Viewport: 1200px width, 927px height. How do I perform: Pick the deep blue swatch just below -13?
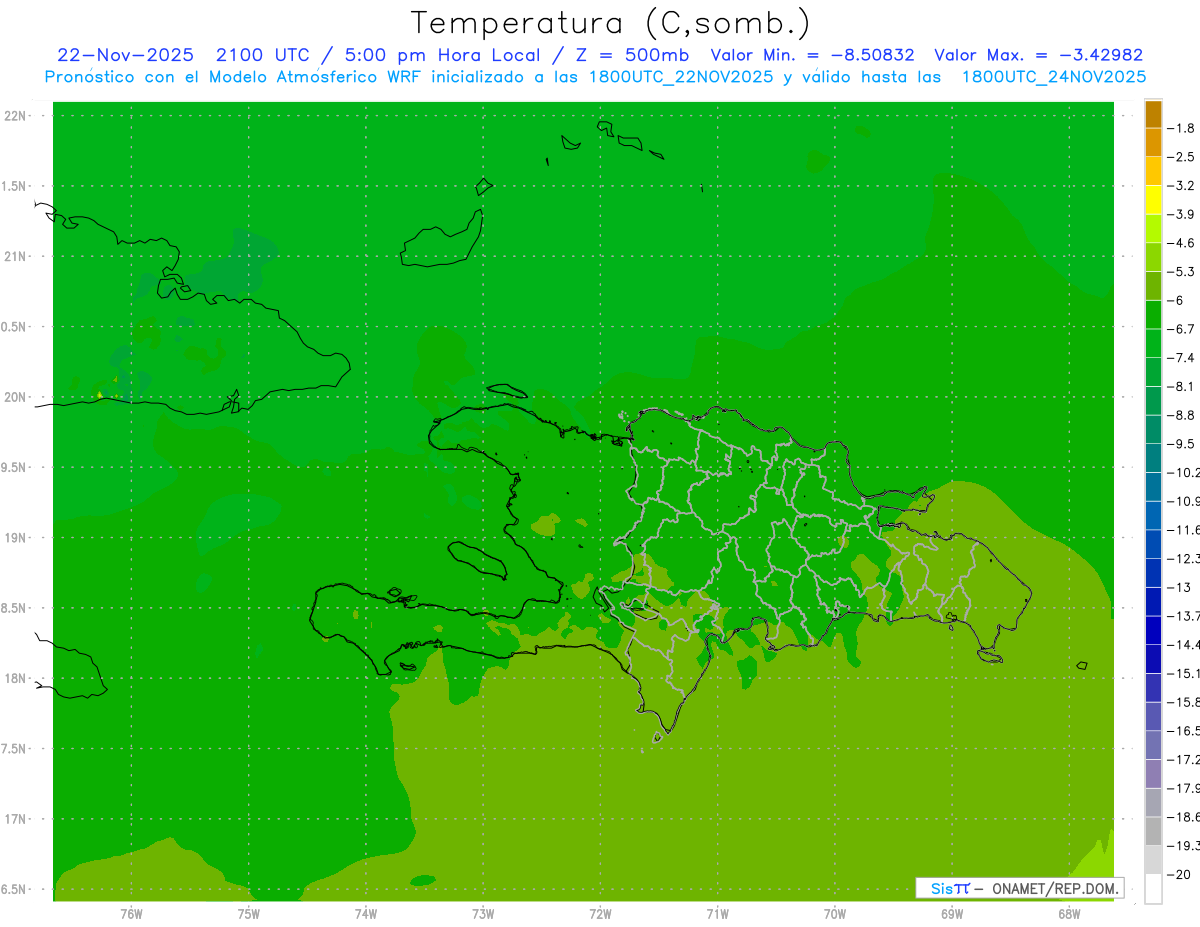(x=1153, y=601)
